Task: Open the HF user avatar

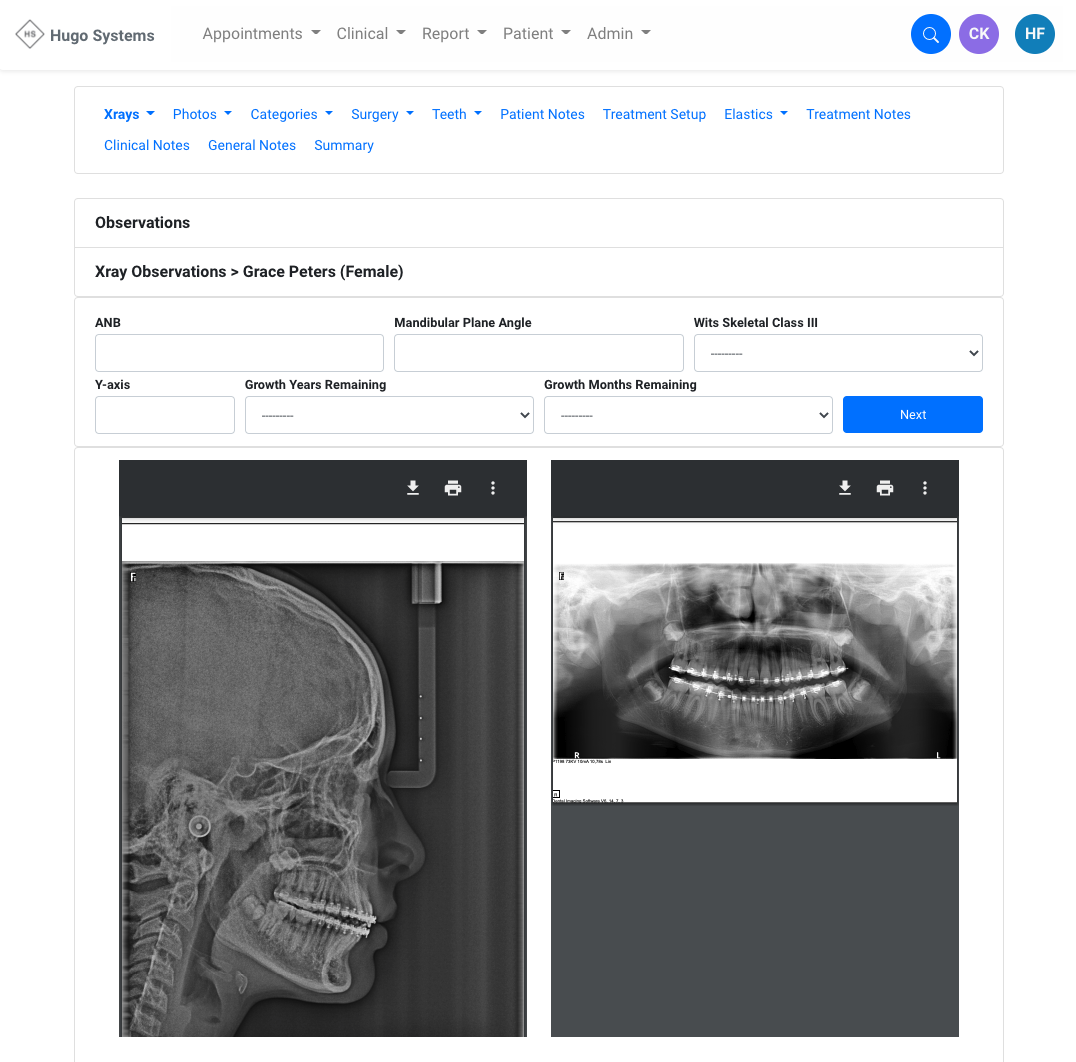Action: tap(1034, 34)
